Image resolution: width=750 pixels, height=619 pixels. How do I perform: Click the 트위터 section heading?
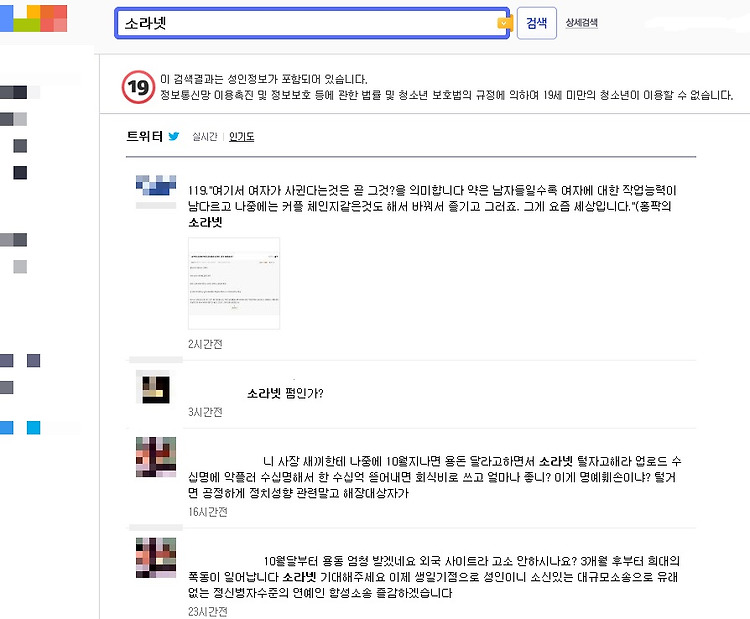point(144,136)
